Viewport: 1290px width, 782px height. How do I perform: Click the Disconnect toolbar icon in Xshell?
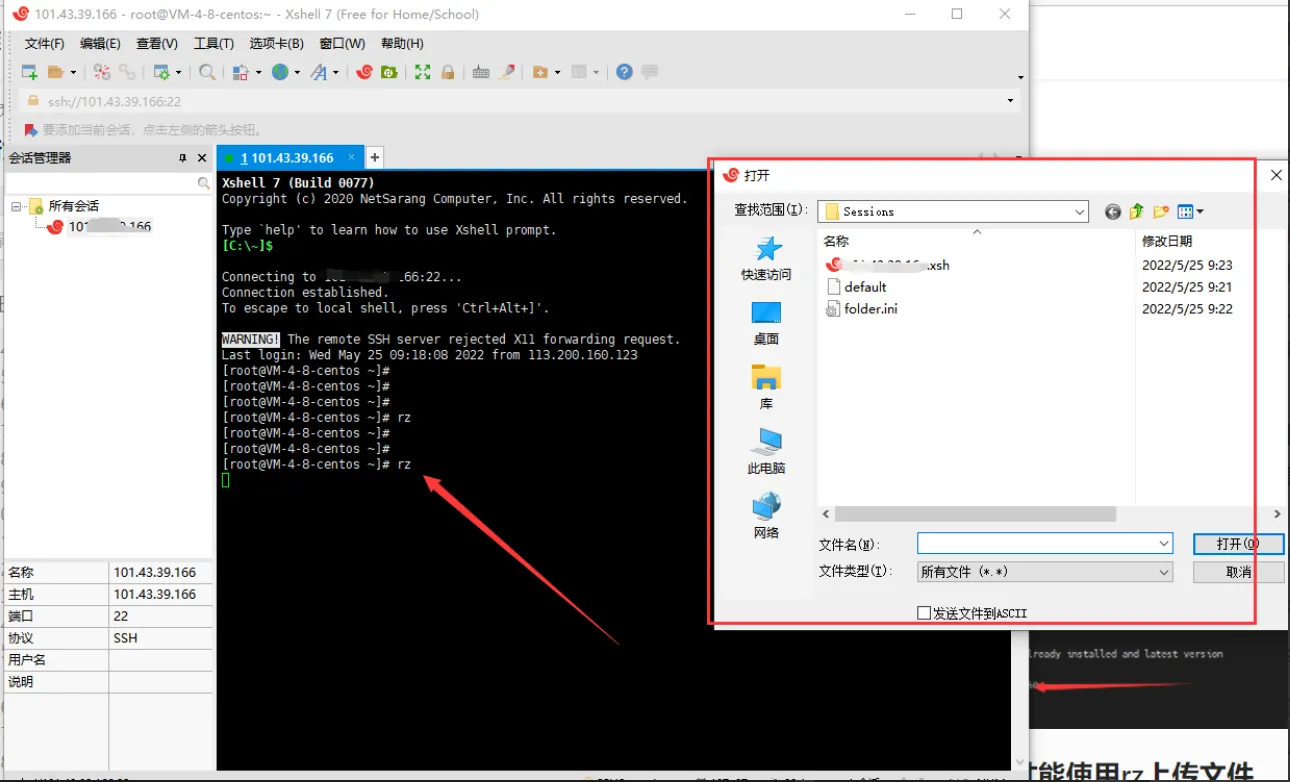click(x=102, y=72)
